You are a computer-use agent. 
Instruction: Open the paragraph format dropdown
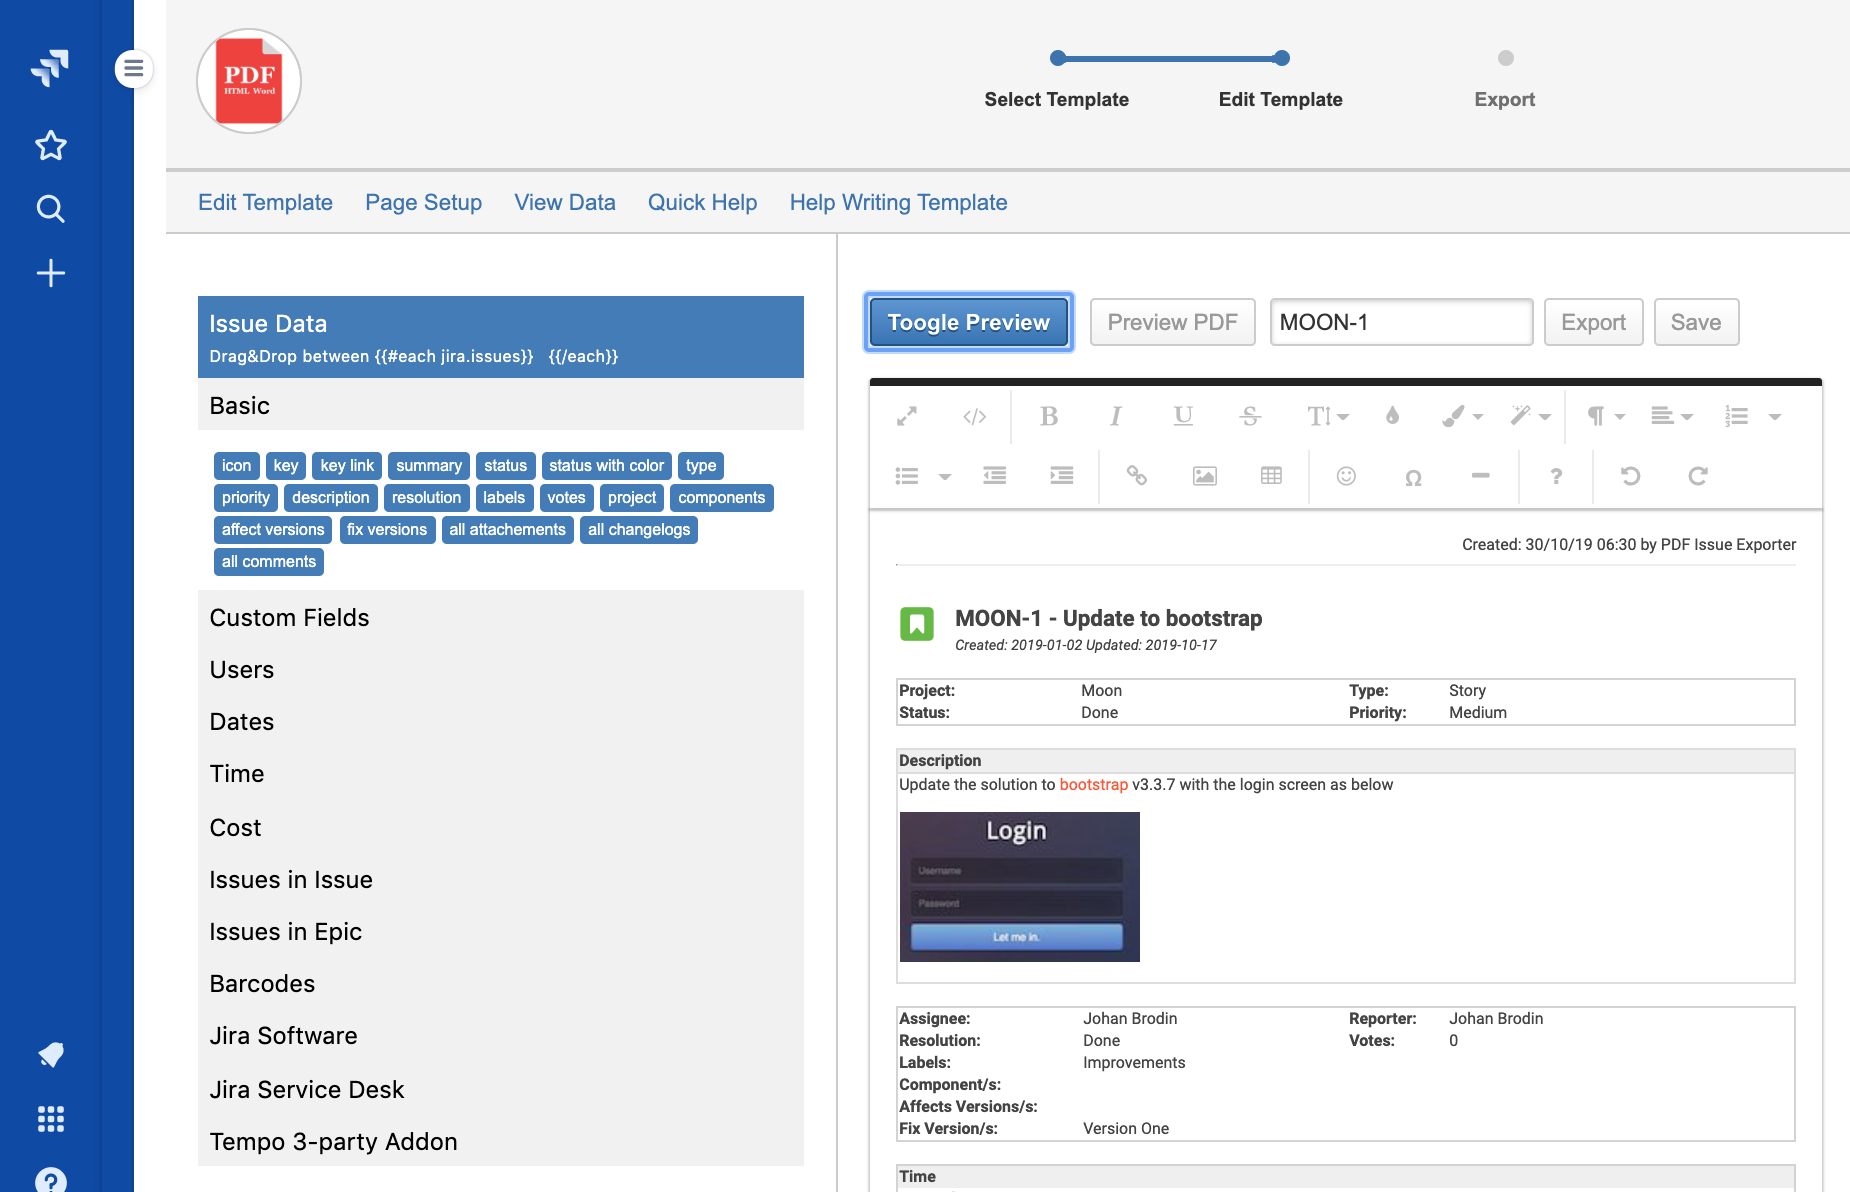(x=1606, y=416)
